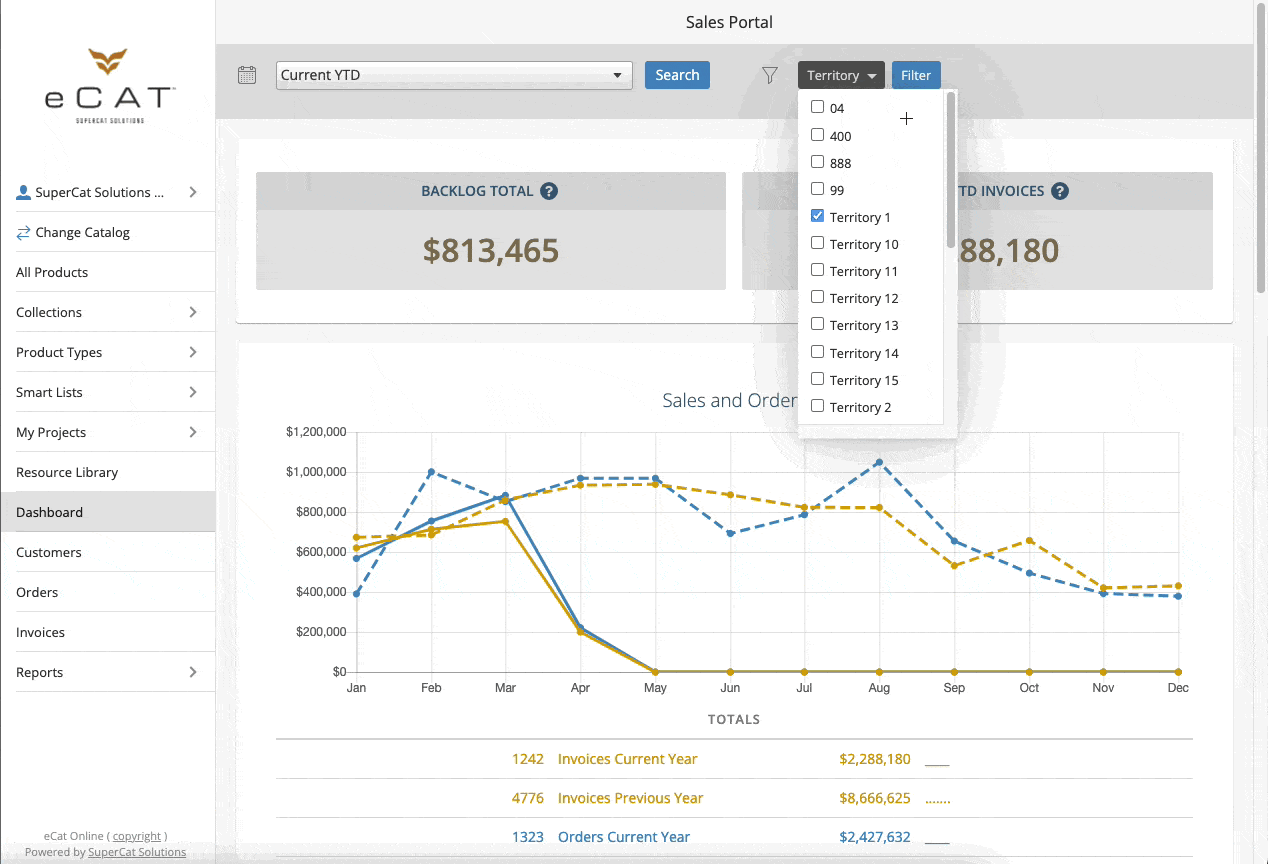This screenshot has width=1268, height=864.
Task: Open Backlog Total help icon
Action: (x=549, y=191)
